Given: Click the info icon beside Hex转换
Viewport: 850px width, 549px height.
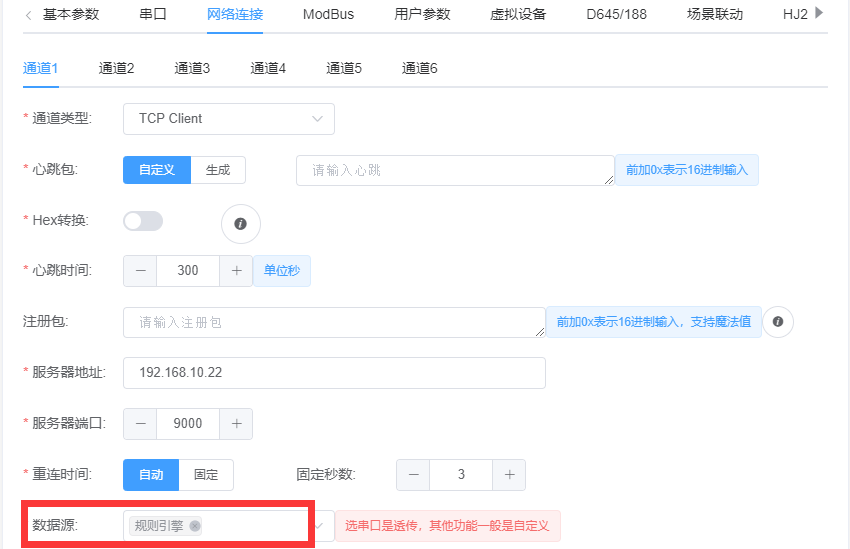Looking at the screenshot, I should [x=240, y=223].
